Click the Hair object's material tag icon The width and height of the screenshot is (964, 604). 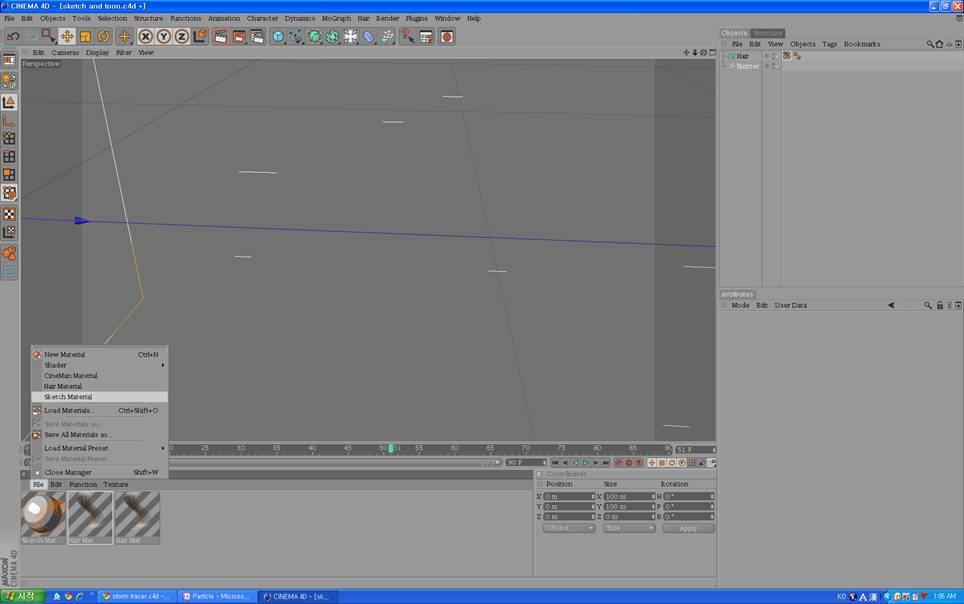pos(787,56)
